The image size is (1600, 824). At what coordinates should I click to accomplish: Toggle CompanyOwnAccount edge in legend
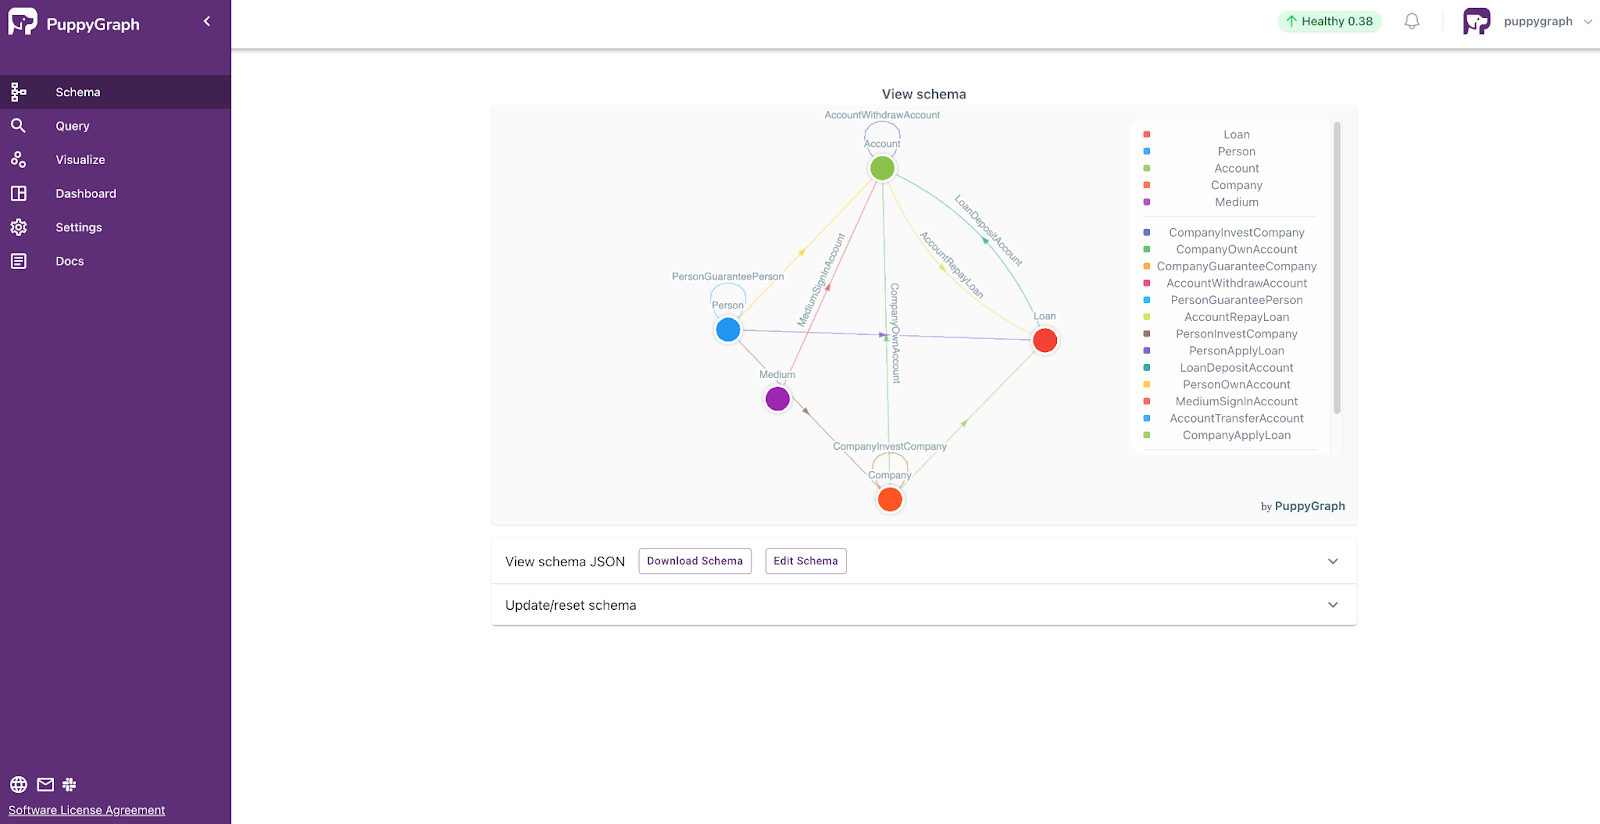tap(1236, 250)
